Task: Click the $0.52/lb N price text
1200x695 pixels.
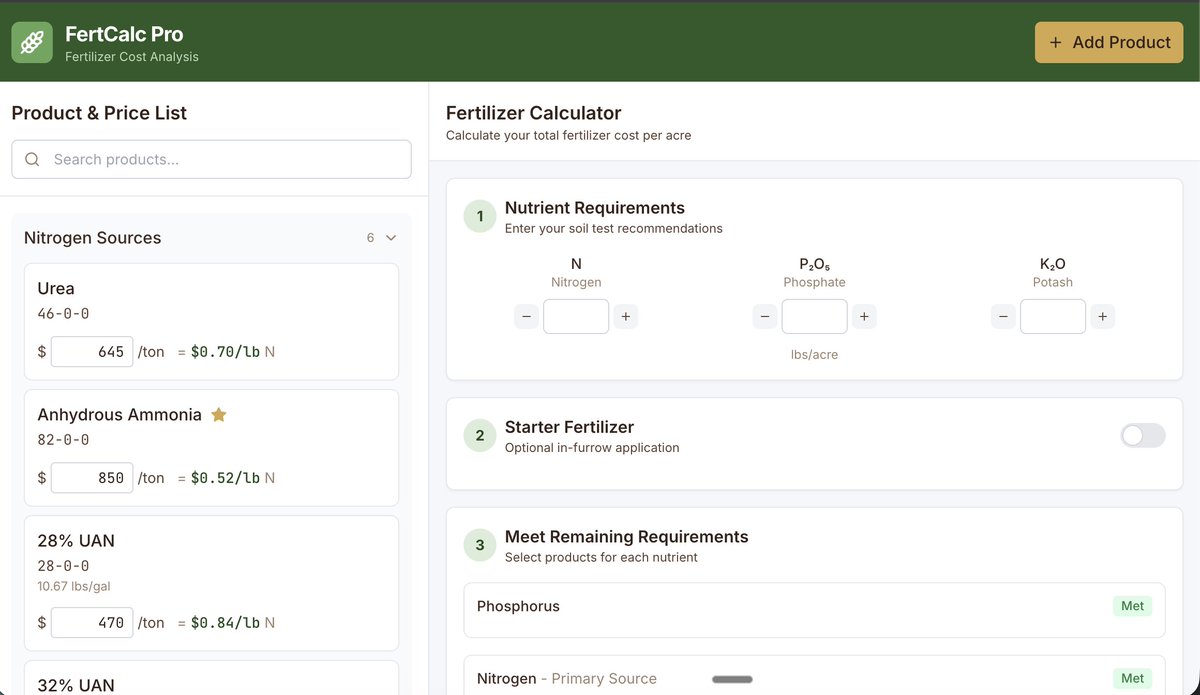Action: tap(233, 478)
